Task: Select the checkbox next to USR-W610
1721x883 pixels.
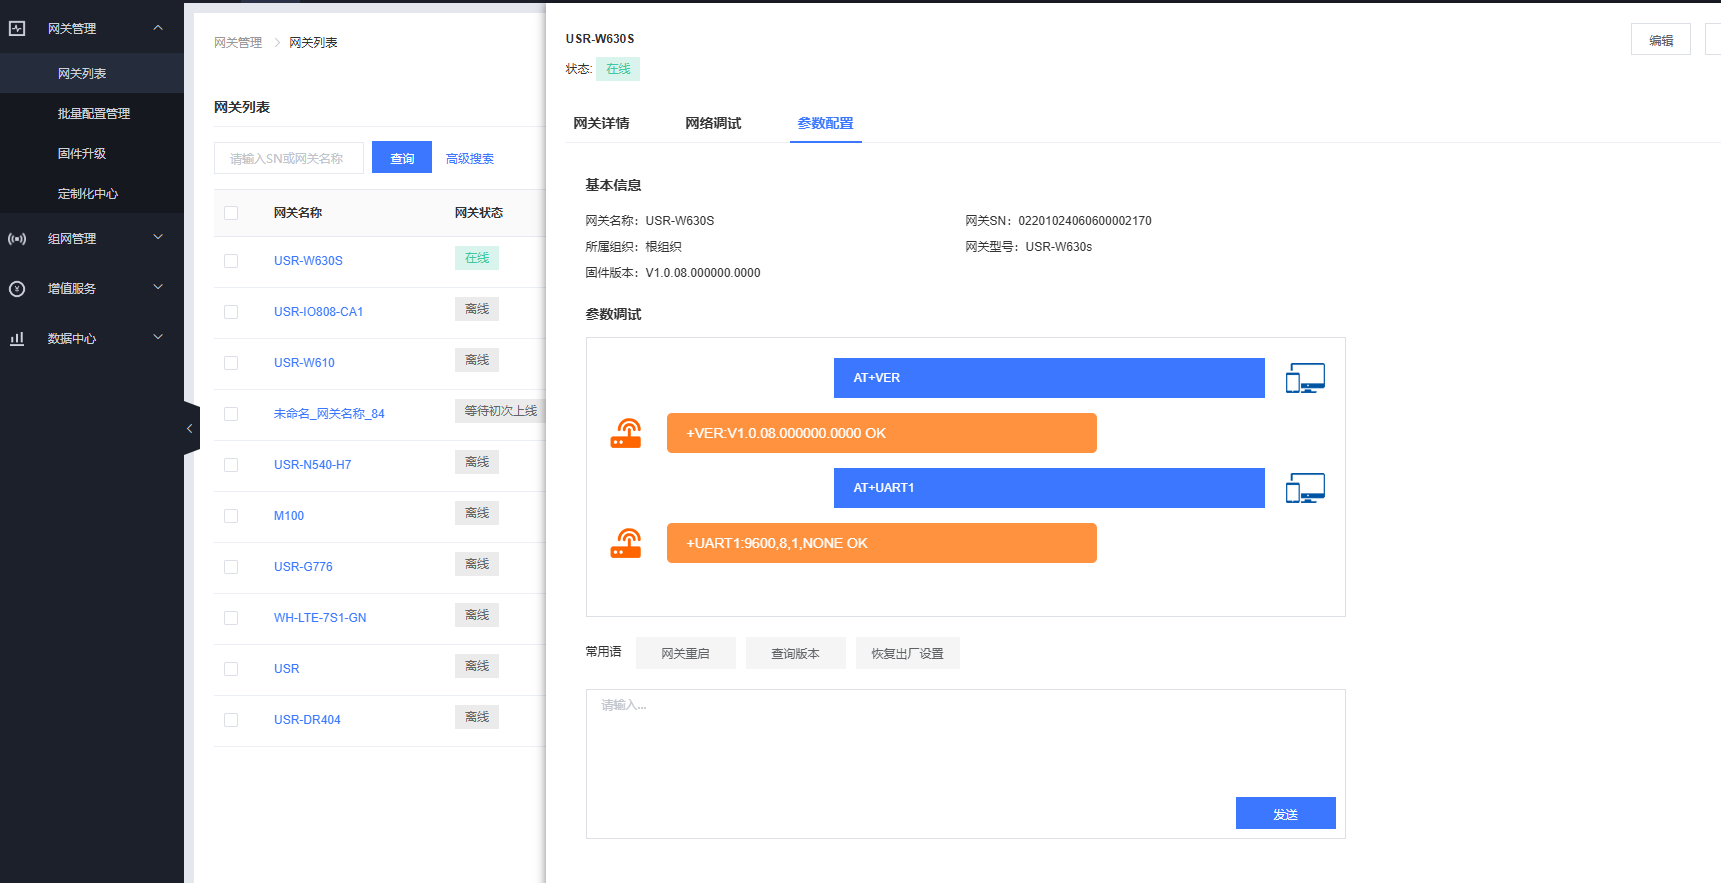Action: tap(231, 363)
